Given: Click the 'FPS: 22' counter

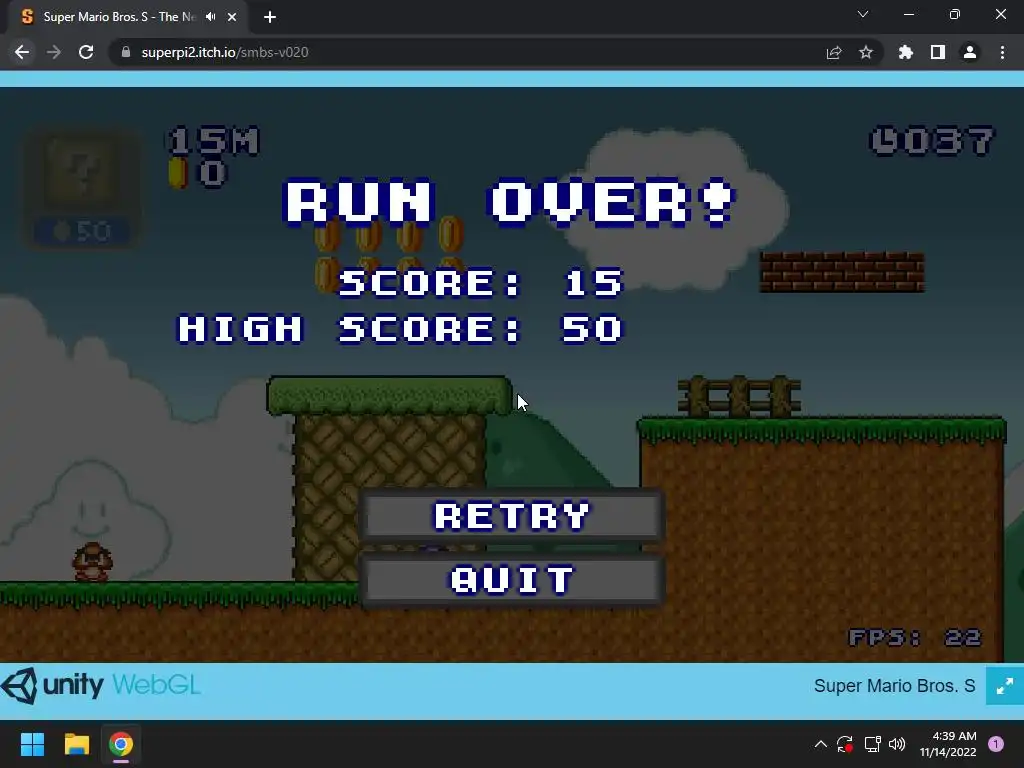Looking at the screenshot, I should [915, 637].
